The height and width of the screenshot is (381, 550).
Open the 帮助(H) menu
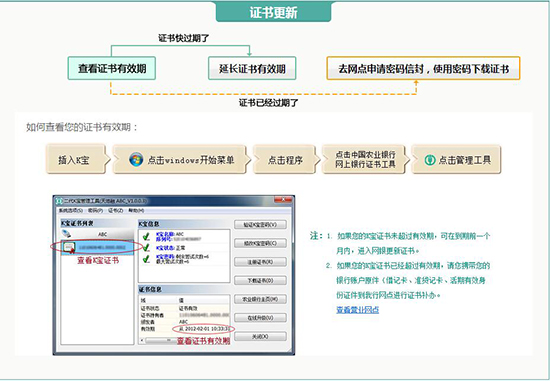click(136, 210)
